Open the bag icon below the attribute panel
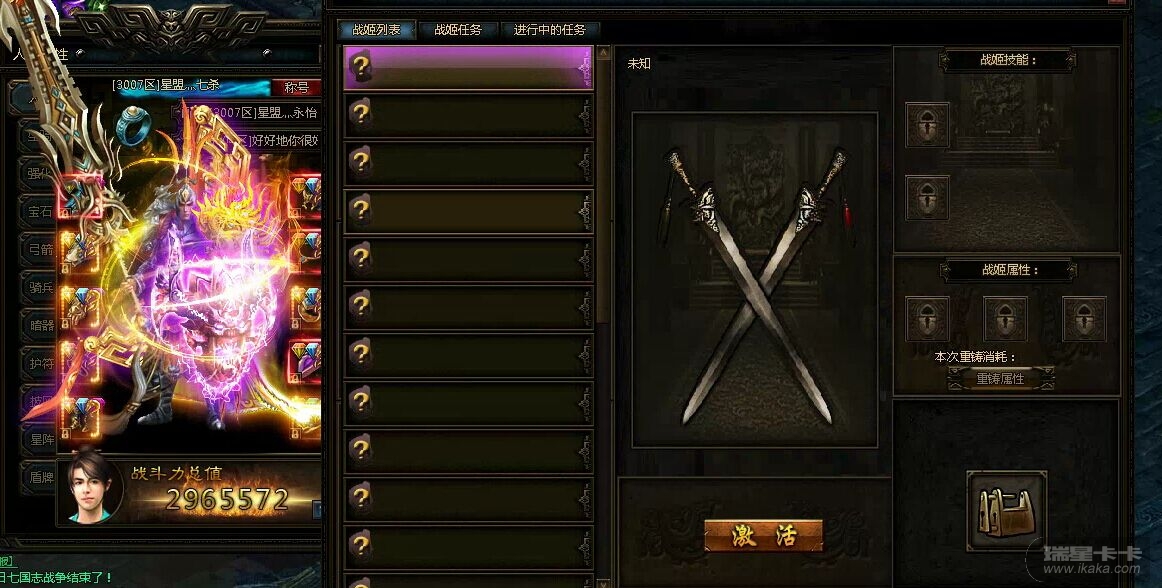 point(1006,509)
